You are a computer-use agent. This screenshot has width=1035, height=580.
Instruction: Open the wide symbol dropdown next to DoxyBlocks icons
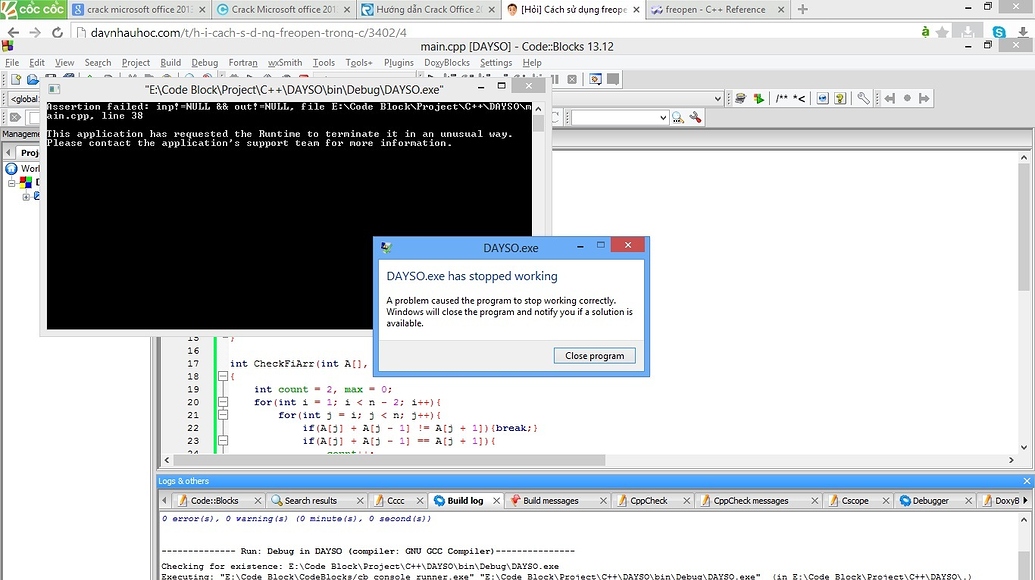tap(718, 98)
